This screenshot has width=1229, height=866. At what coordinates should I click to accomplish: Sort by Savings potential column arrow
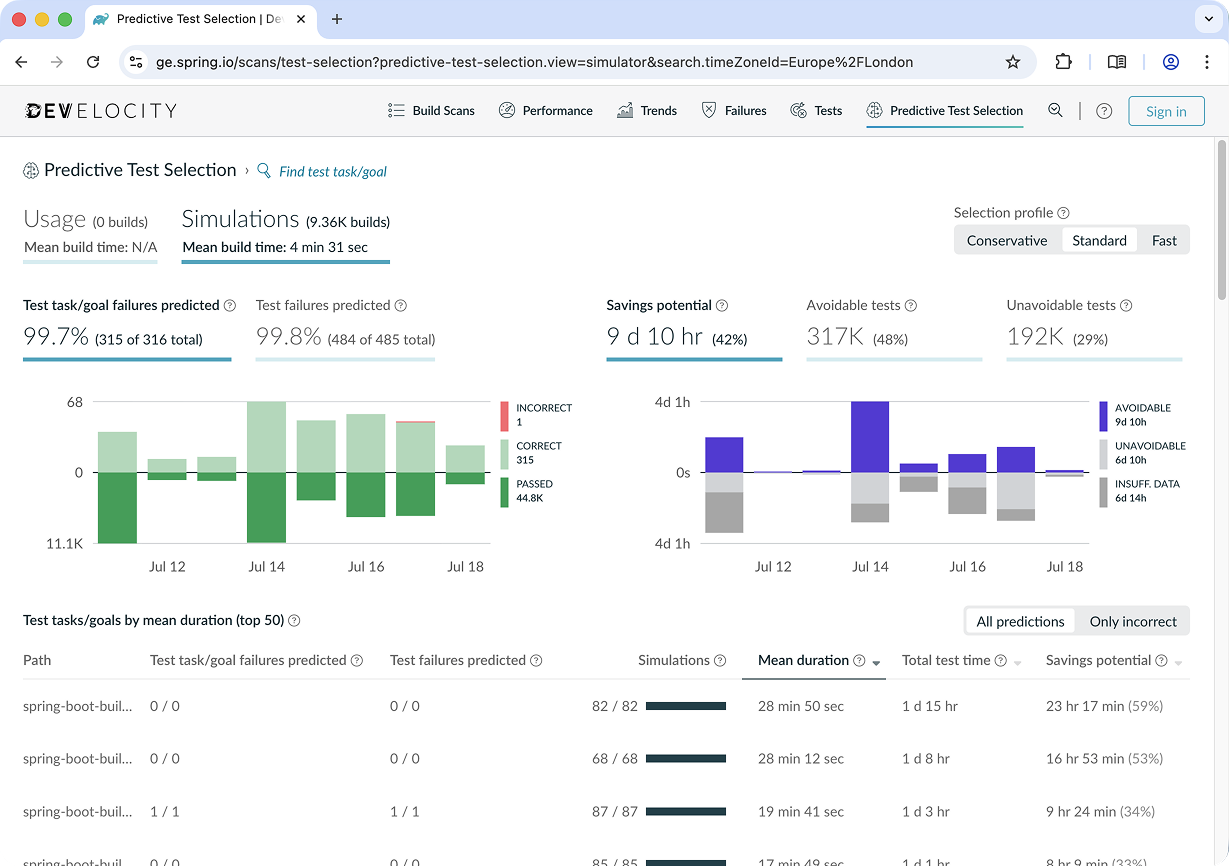[x=1179, y=663]
